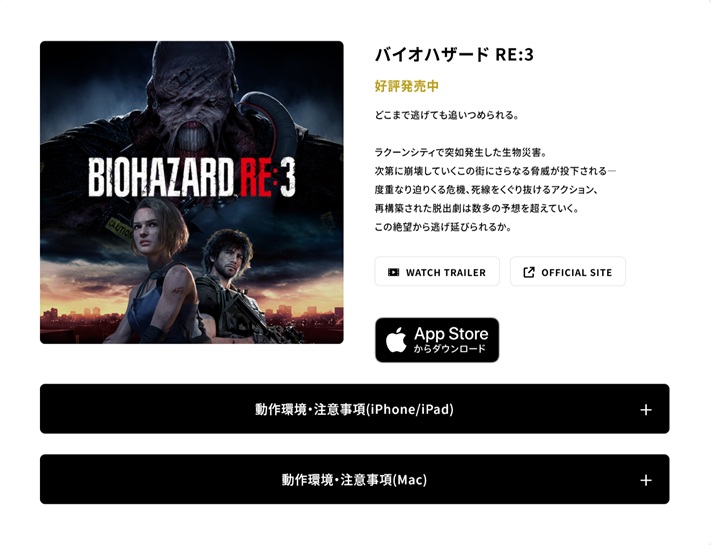Expand 動作環境・注意事項(Mac) section

pyautogui.click(x=355, y=479)
